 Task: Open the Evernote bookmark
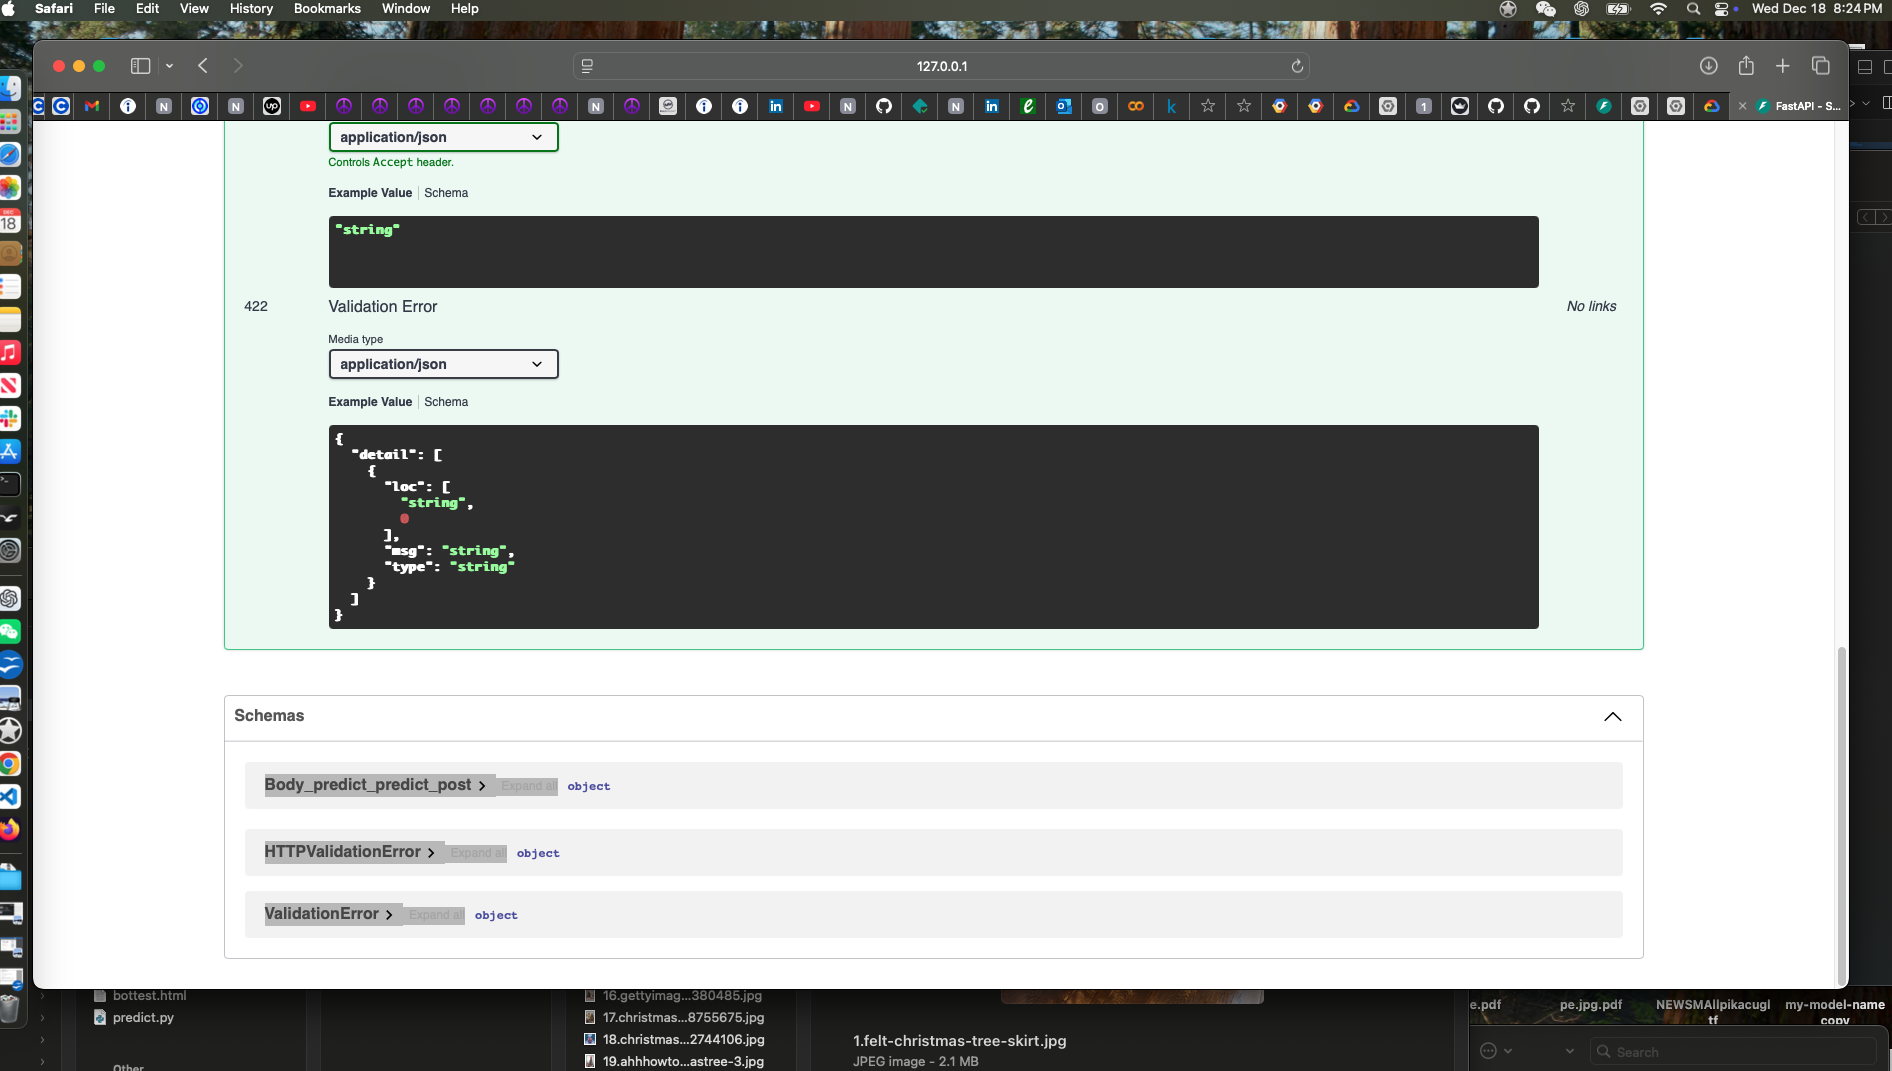[x=1028, y=106]
